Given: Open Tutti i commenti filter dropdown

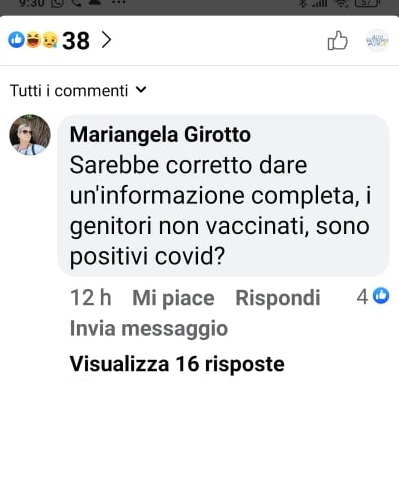Looking at the screenshot, I should 78,90.
